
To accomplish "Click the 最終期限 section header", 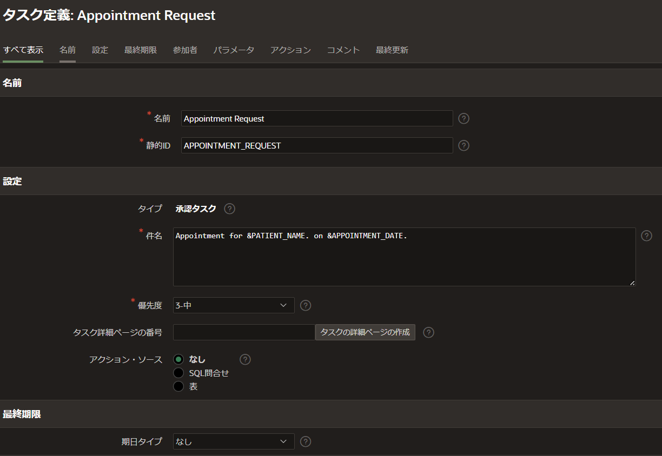I will [22, 414].
